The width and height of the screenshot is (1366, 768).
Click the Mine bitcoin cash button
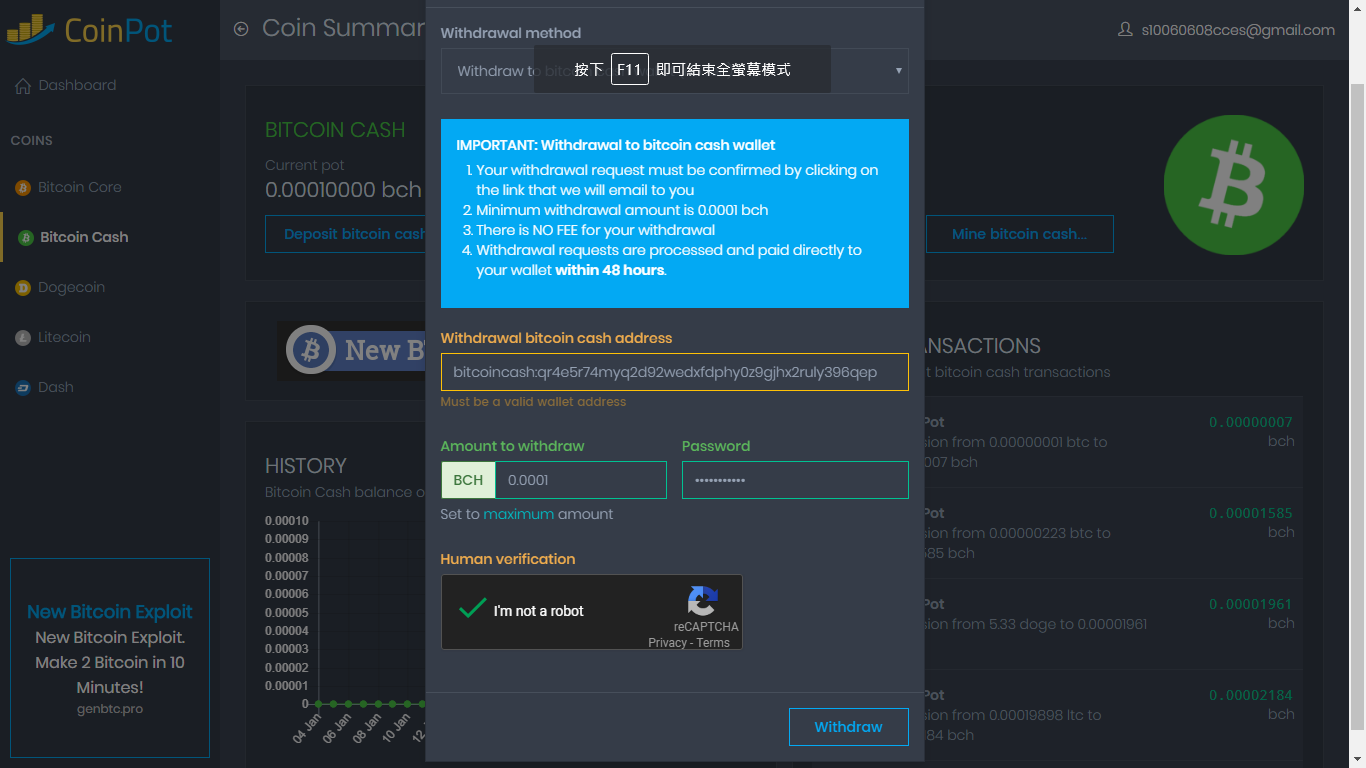pyautogui.click(x=1018, y=234)
